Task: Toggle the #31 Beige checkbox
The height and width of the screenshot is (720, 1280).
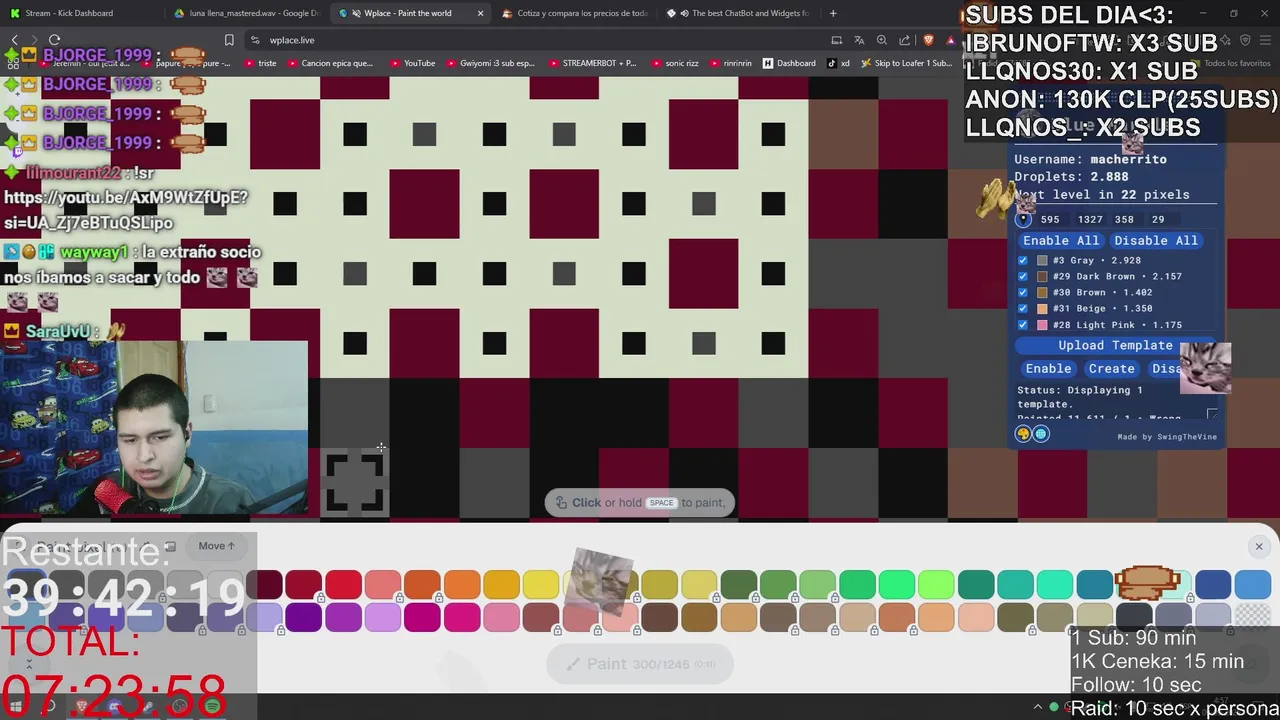Action: (1022, 308)
